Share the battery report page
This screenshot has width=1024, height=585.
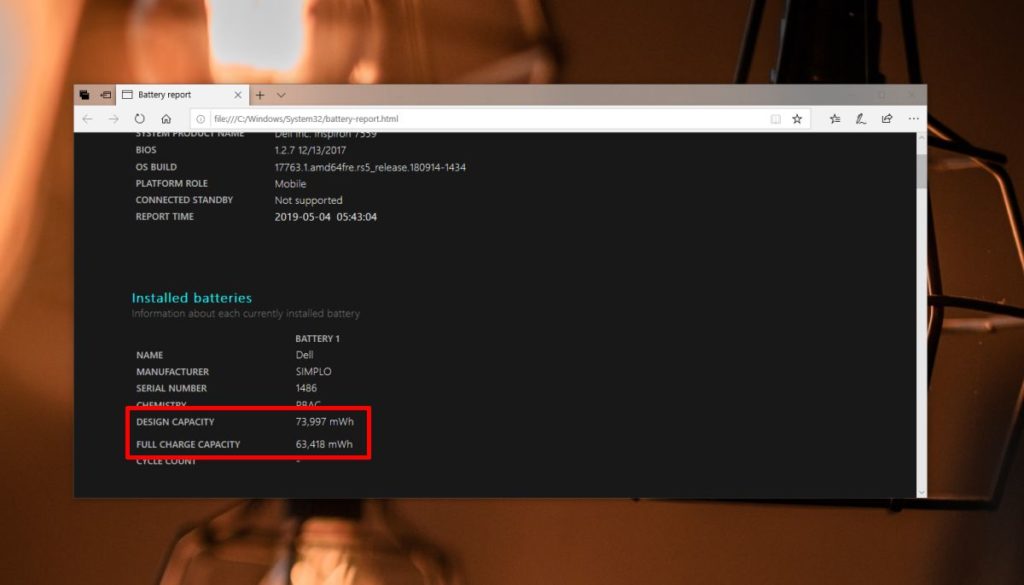[887, 118]
